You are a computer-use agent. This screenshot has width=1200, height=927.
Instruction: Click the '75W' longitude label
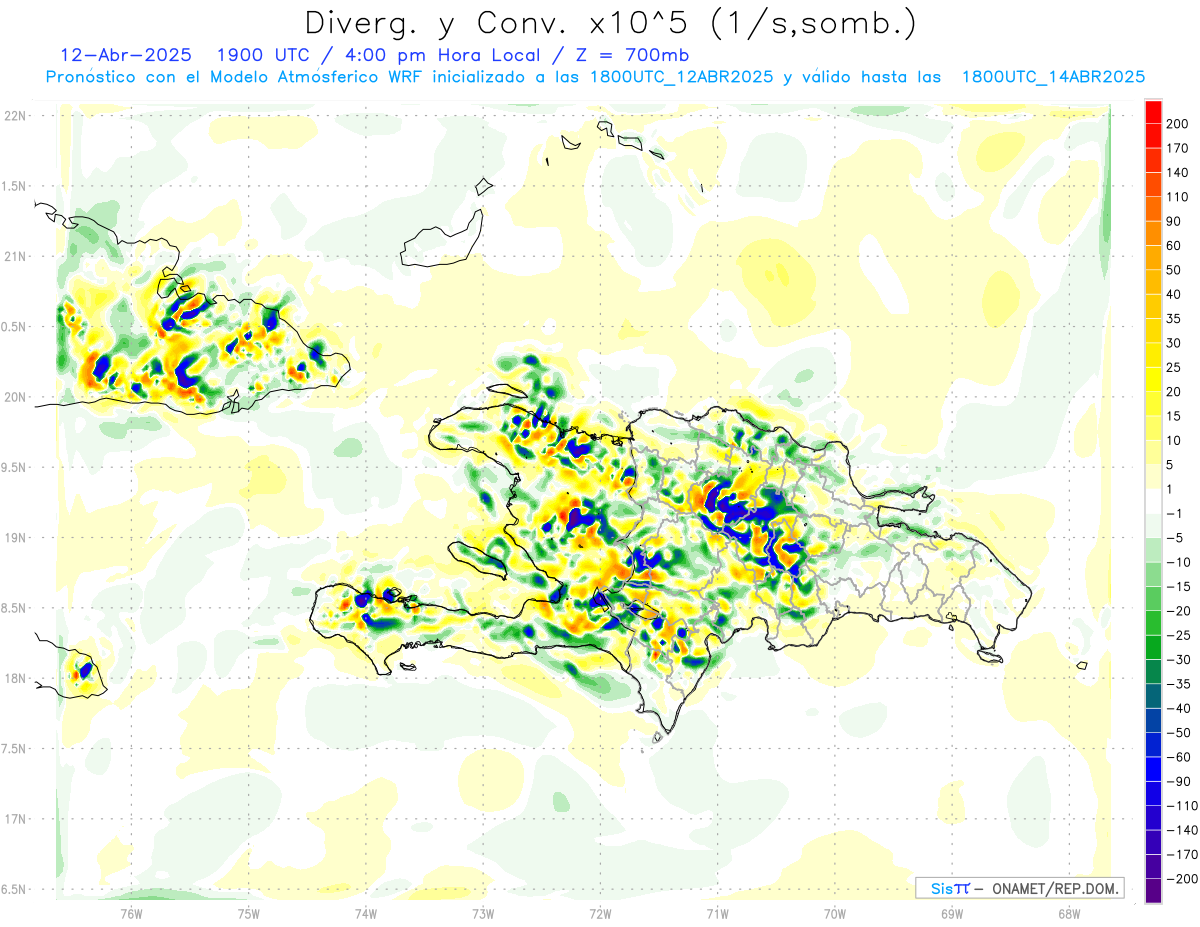249,914
